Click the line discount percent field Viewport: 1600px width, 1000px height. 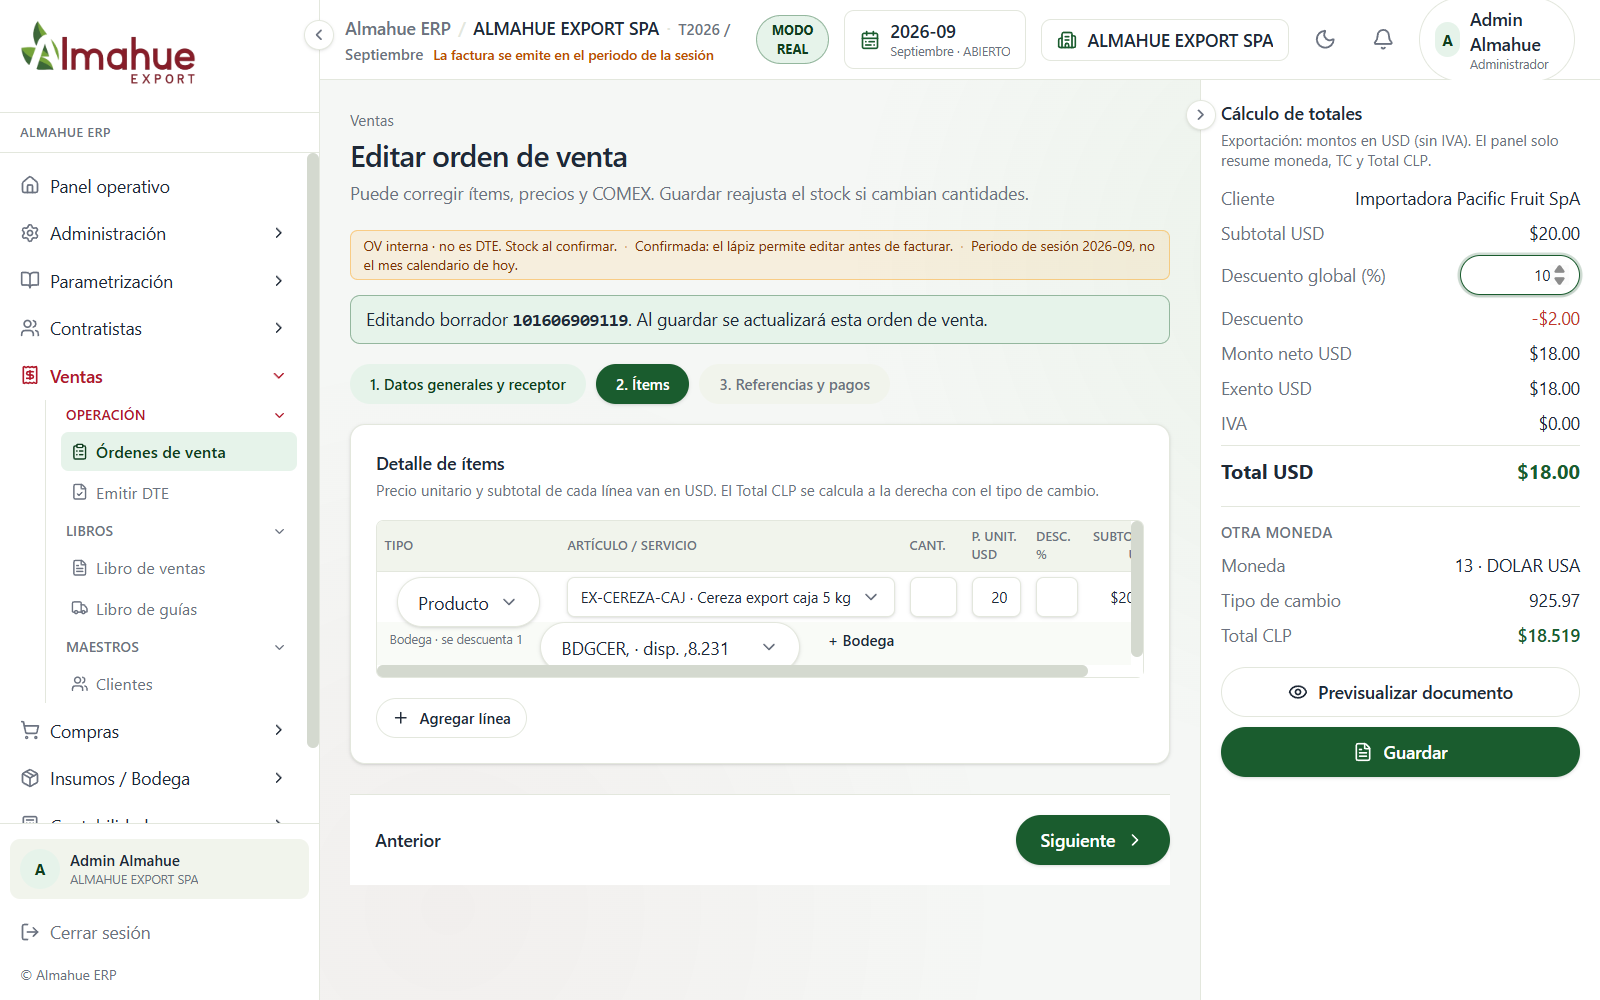point(1057,597)
